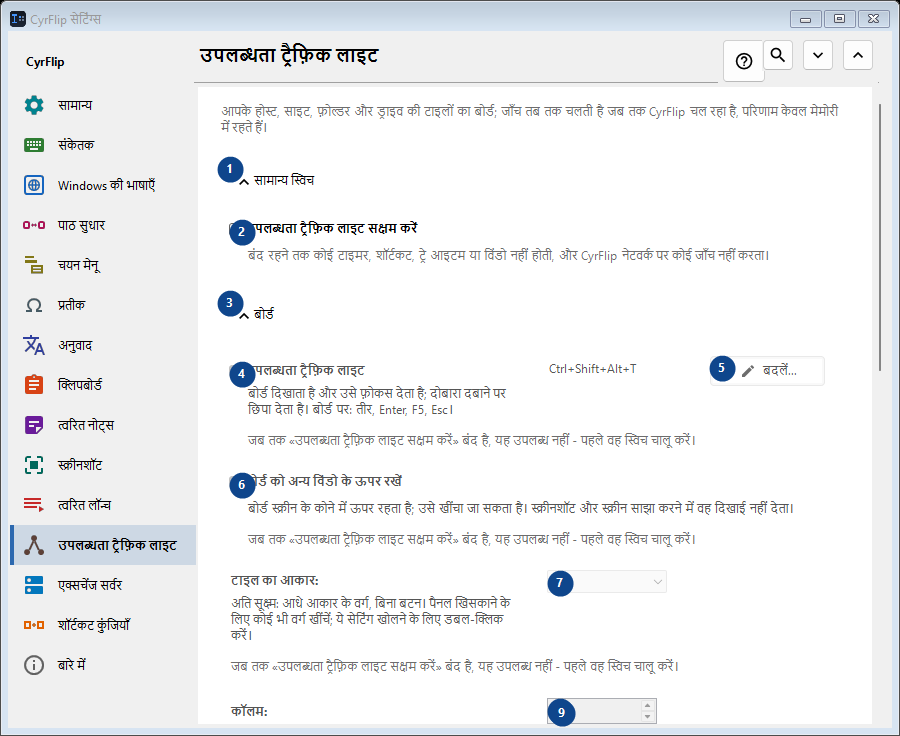Select the क्लिपबोर्ड clipboard icon
The height and width of the screenshot is (736, 900).
pos(34,385)
